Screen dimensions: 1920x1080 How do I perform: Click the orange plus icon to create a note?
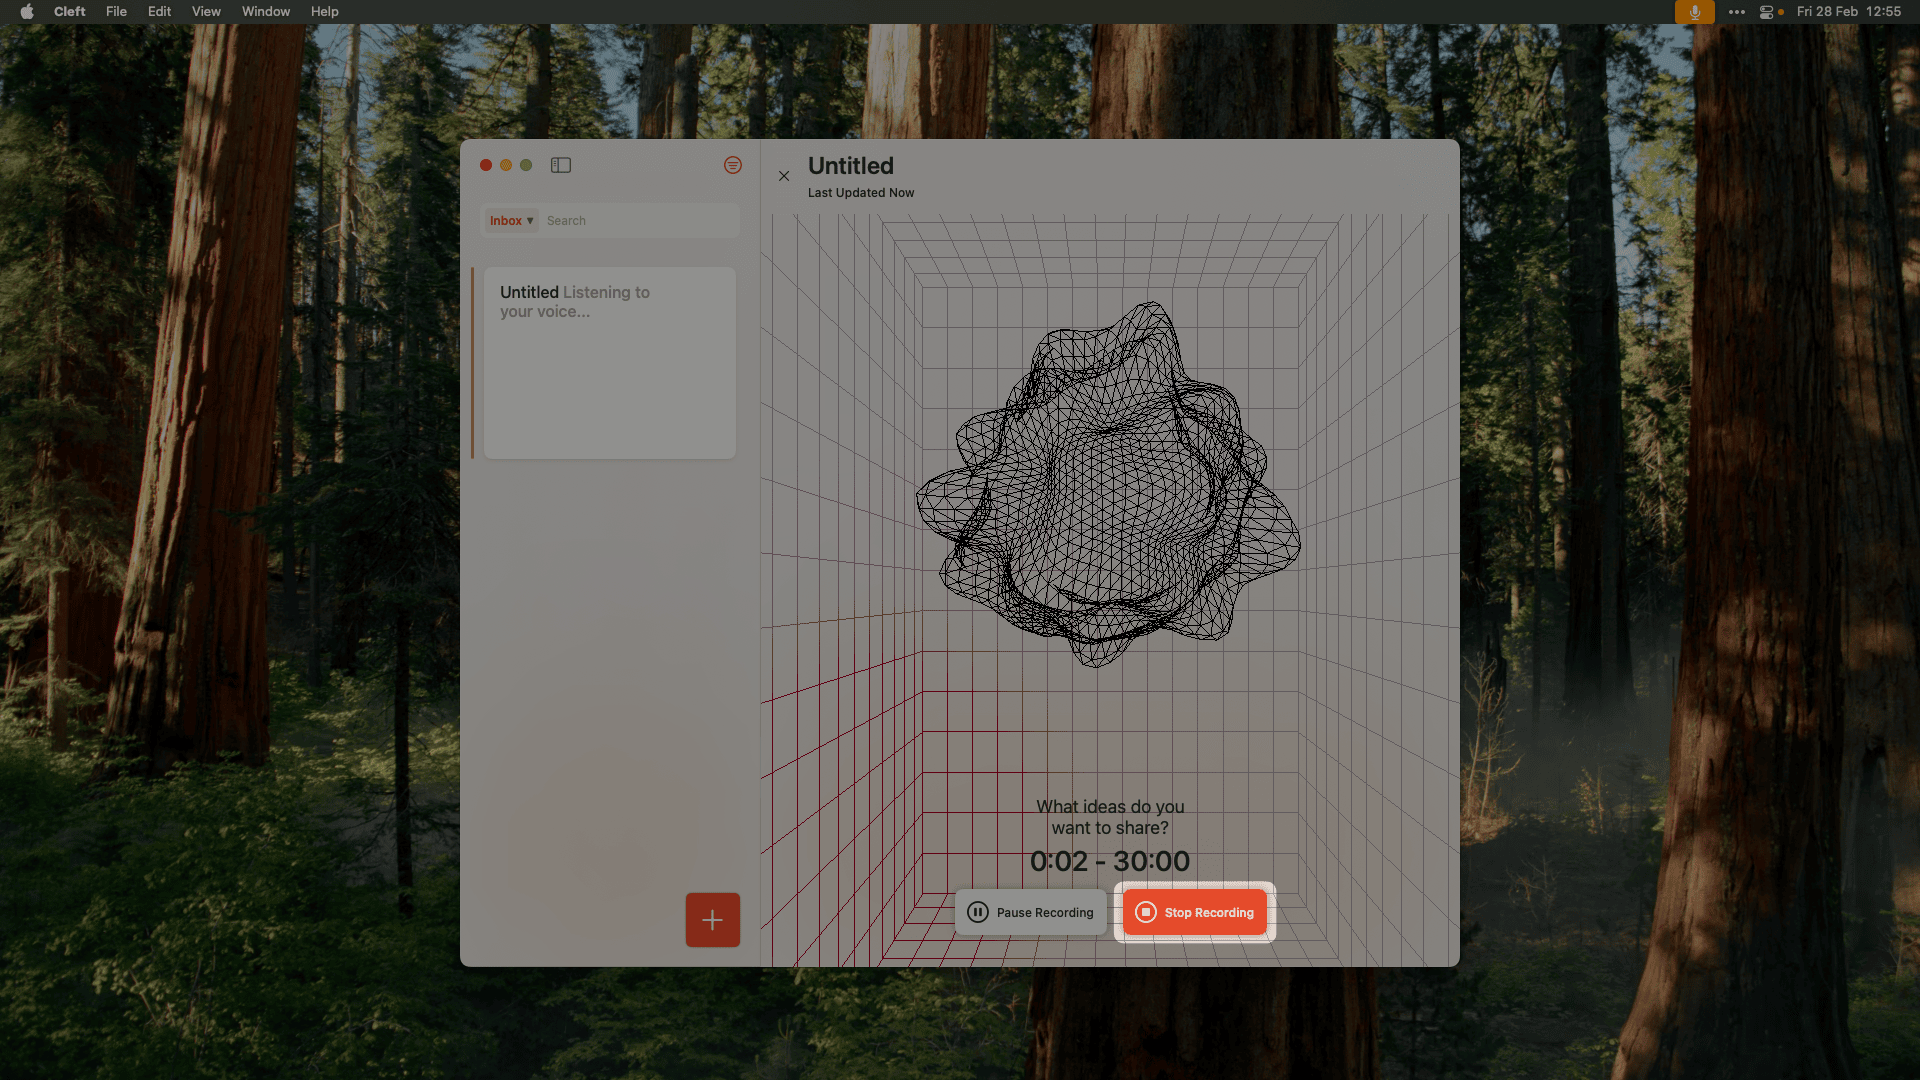click(712, 919)
